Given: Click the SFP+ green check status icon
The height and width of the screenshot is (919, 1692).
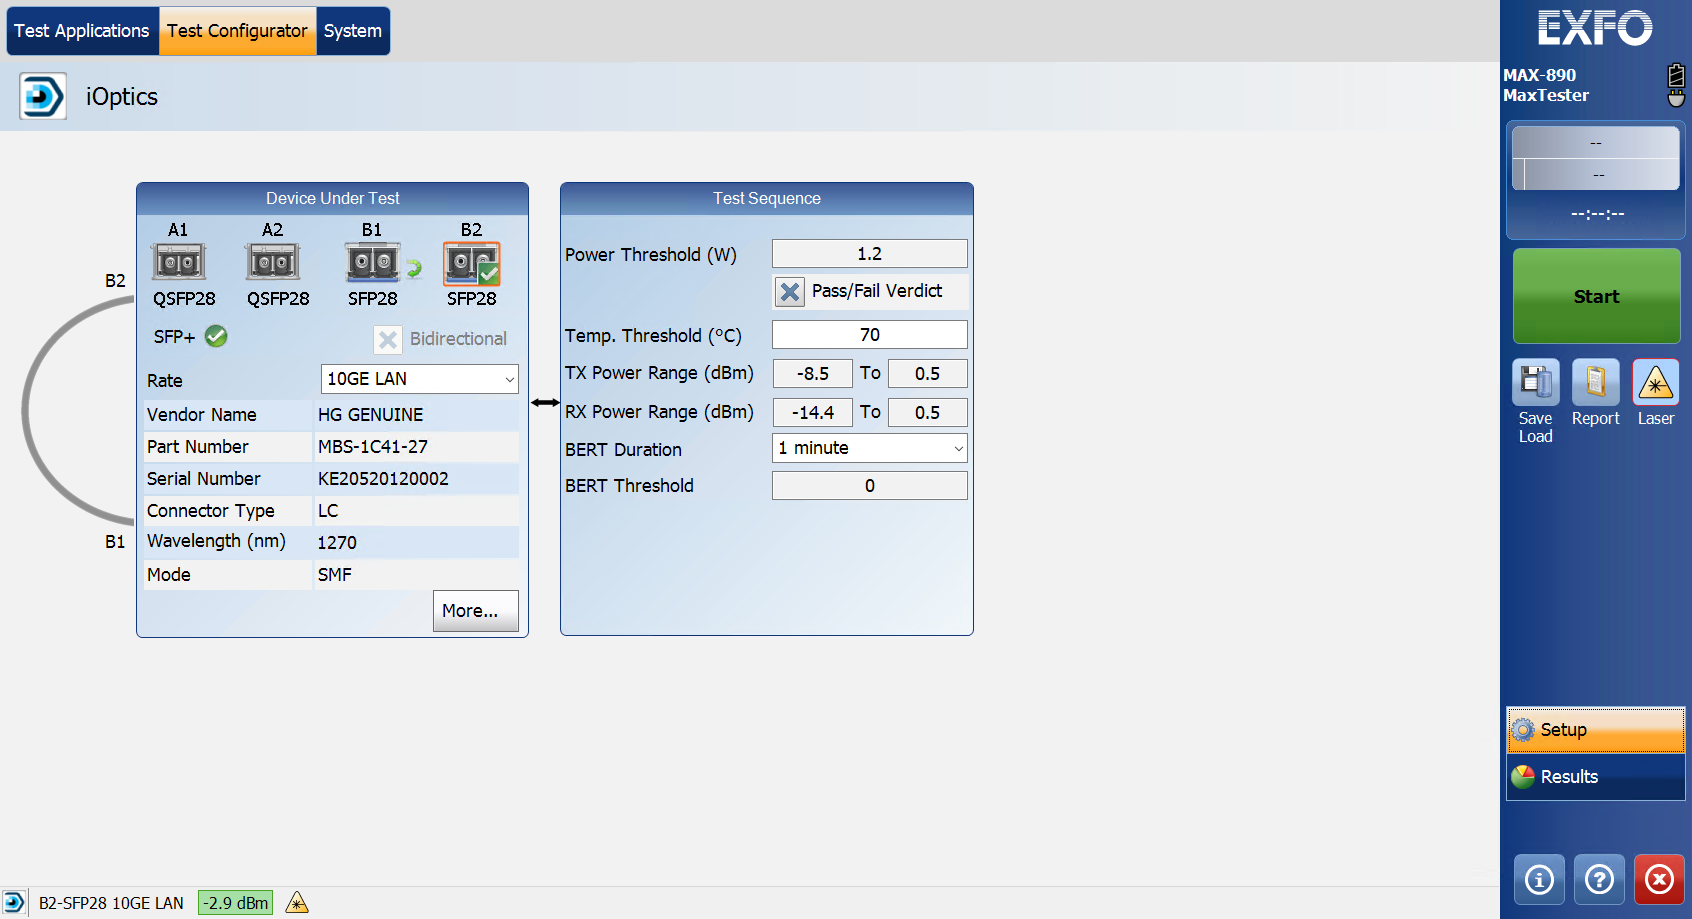Looking at the screenshot, I should tap(216, 336).
